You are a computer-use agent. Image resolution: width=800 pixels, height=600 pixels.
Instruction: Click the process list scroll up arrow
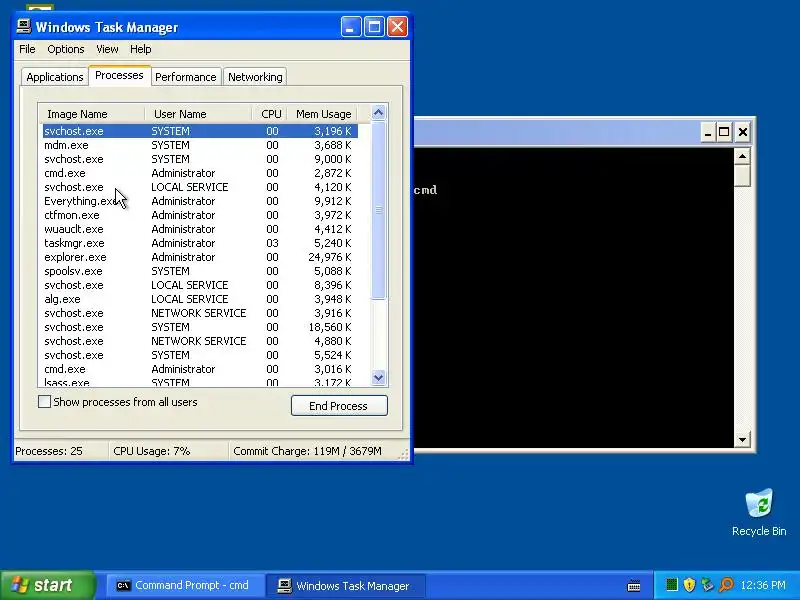click(379, 113)
